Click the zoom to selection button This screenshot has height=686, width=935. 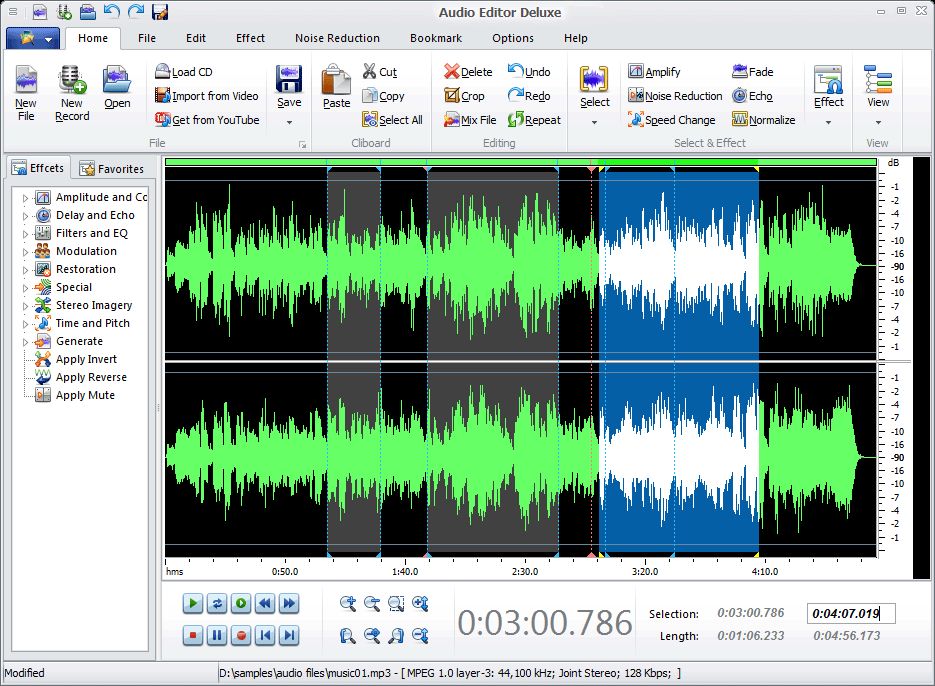click(x=396, y=604)
